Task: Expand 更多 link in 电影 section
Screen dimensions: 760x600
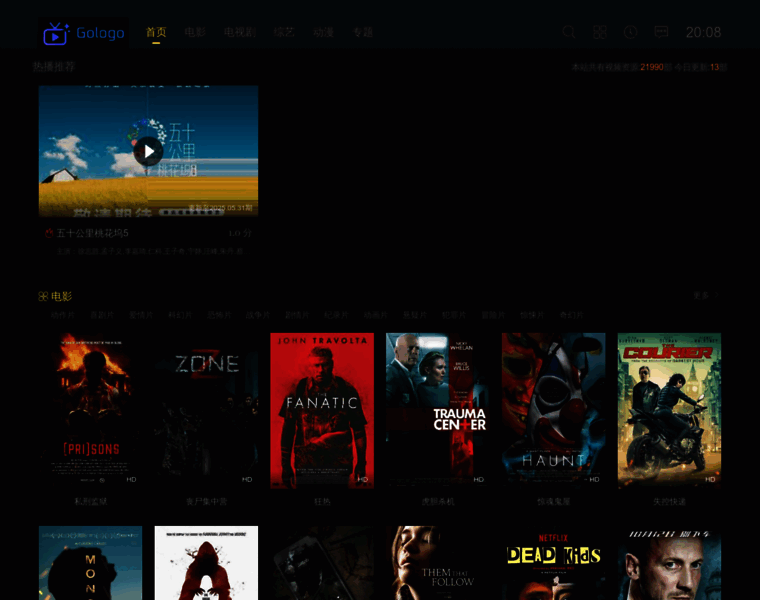Action: (x=705, y=295)
